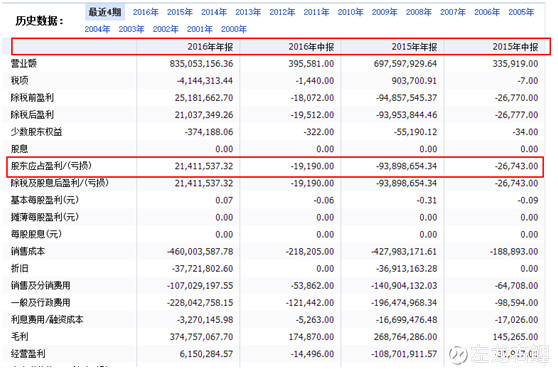Select the 少数股东权益 row label
Screen dimensions: 558x369
36,132
